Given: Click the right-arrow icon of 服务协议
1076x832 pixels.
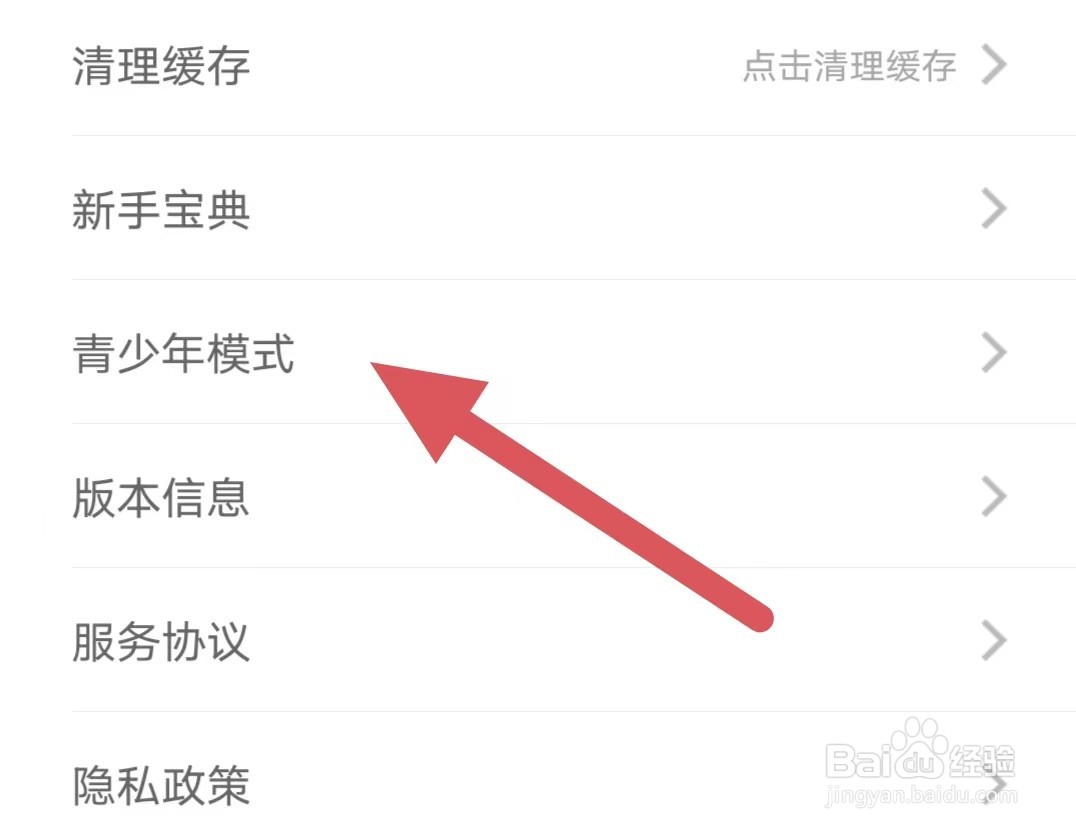Looking at the screenshot, I should [x=994, y=640].
